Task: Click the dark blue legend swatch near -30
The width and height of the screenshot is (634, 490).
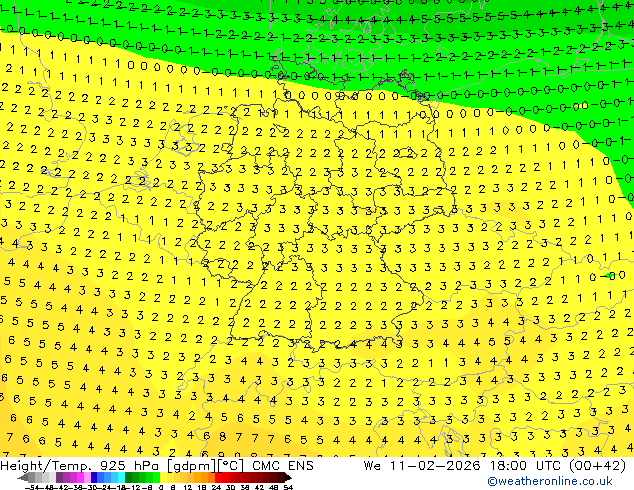Action: pos(94,477)
